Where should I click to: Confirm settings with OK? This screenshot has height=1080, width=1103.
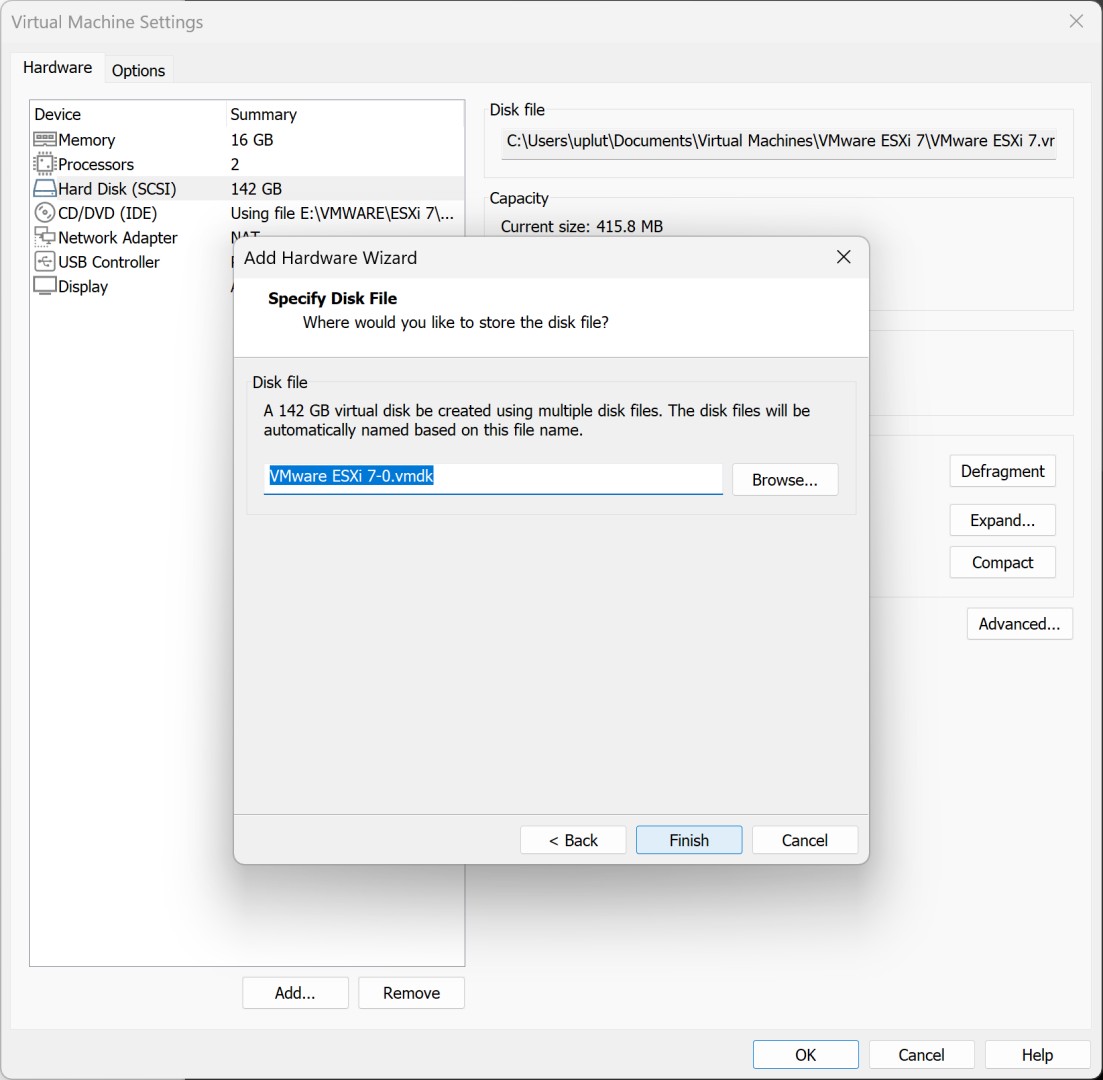point(805,1055)
